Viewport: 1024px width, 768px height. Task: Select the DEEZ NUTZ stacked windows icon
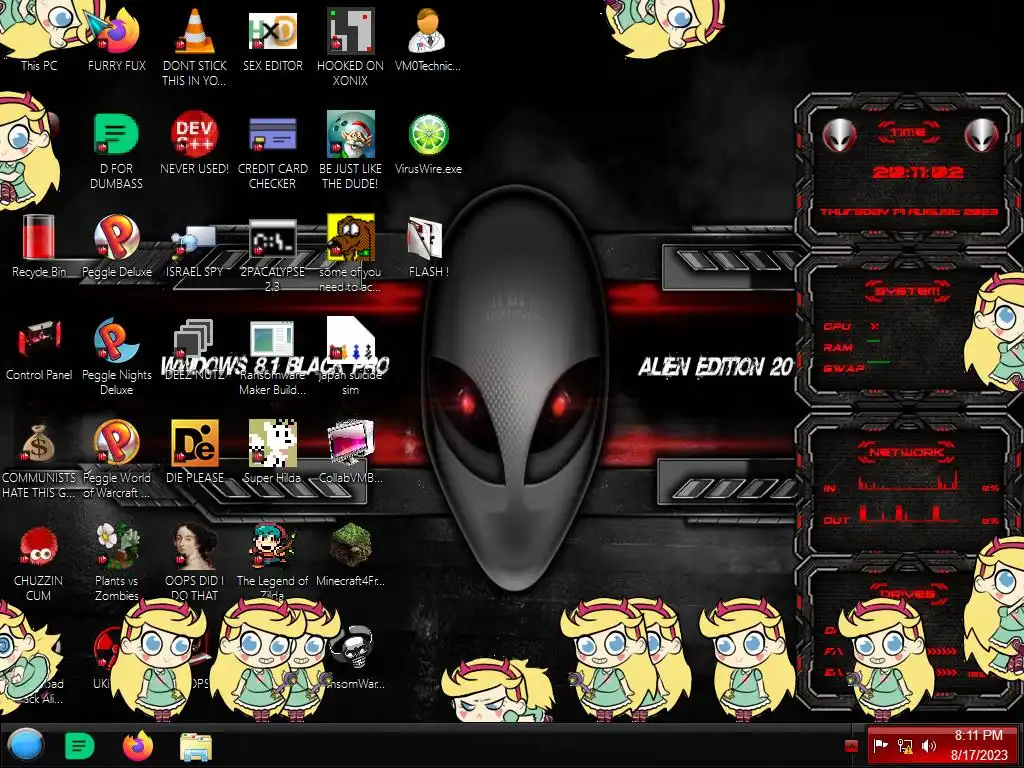(195, 349)
